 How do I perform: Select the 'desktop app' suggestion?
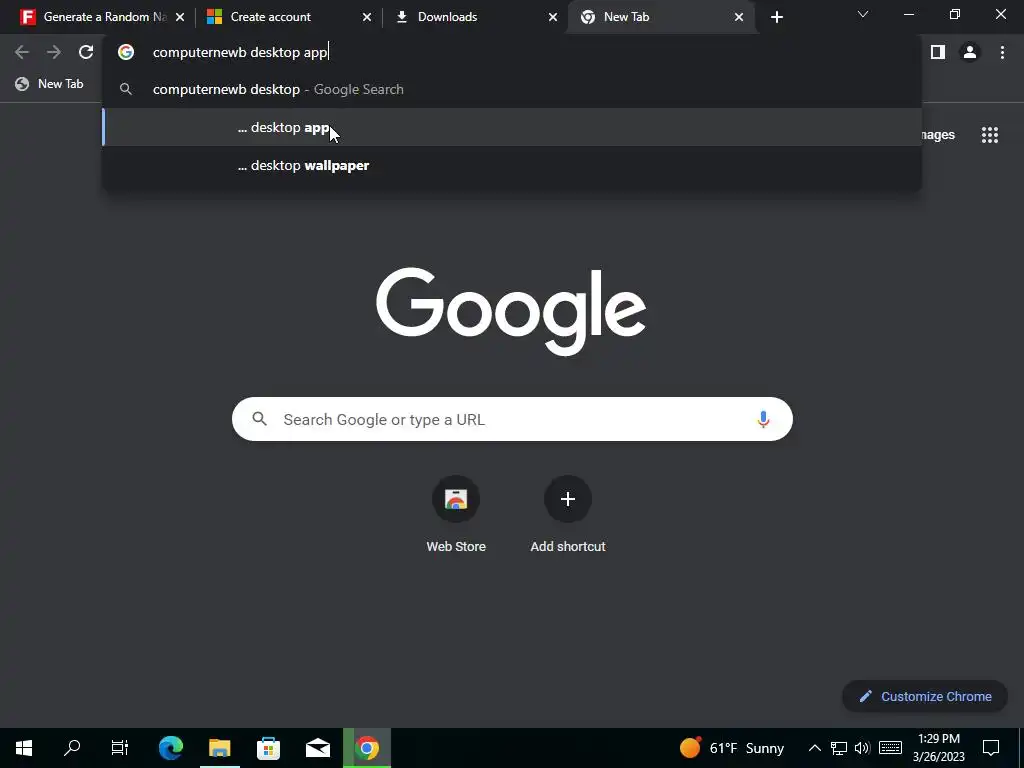pyautogui.click(x=512, y=127)
